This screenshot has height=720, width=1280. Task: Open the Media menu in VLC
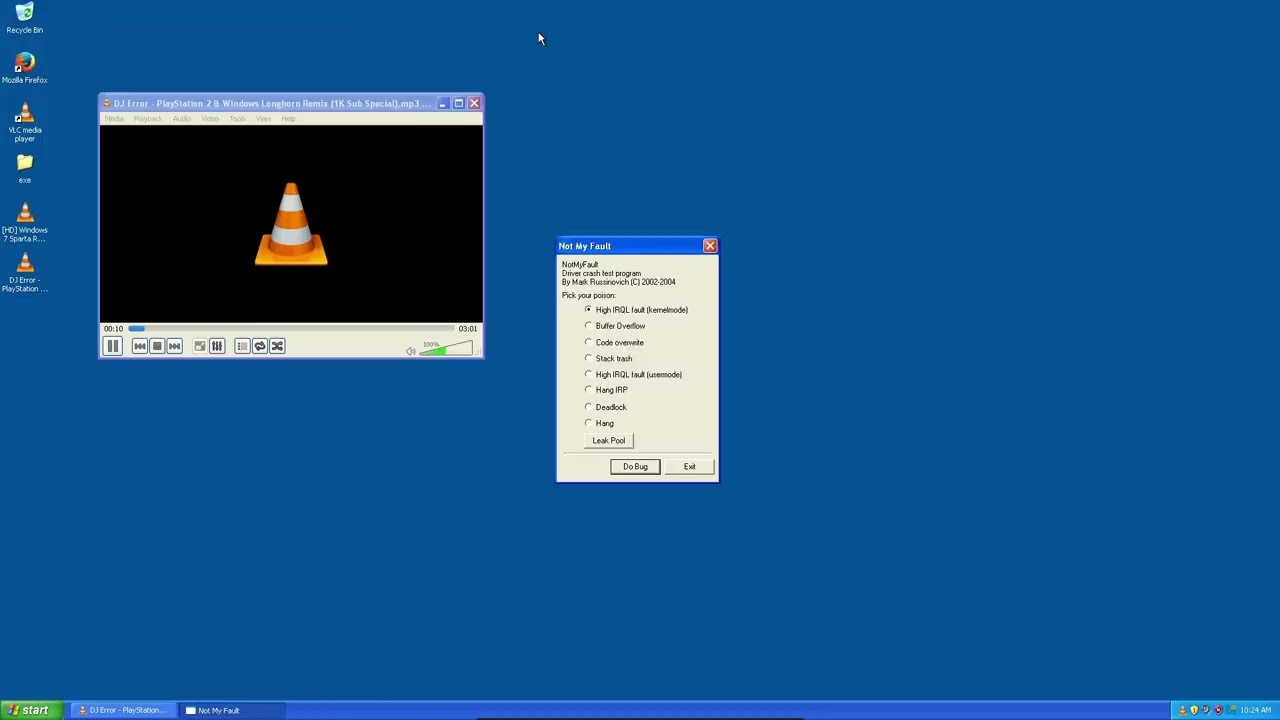114,119
